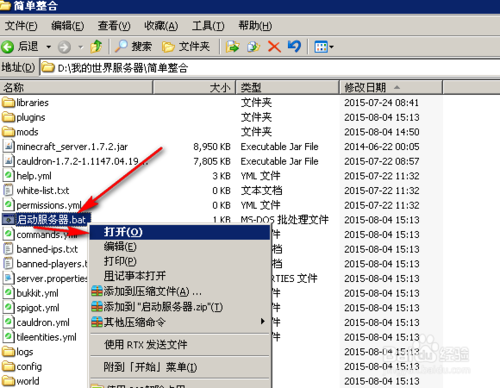Open the 工具(T) menu
Image resolution: width=500 pixels, height=388 pixels.
208,26
